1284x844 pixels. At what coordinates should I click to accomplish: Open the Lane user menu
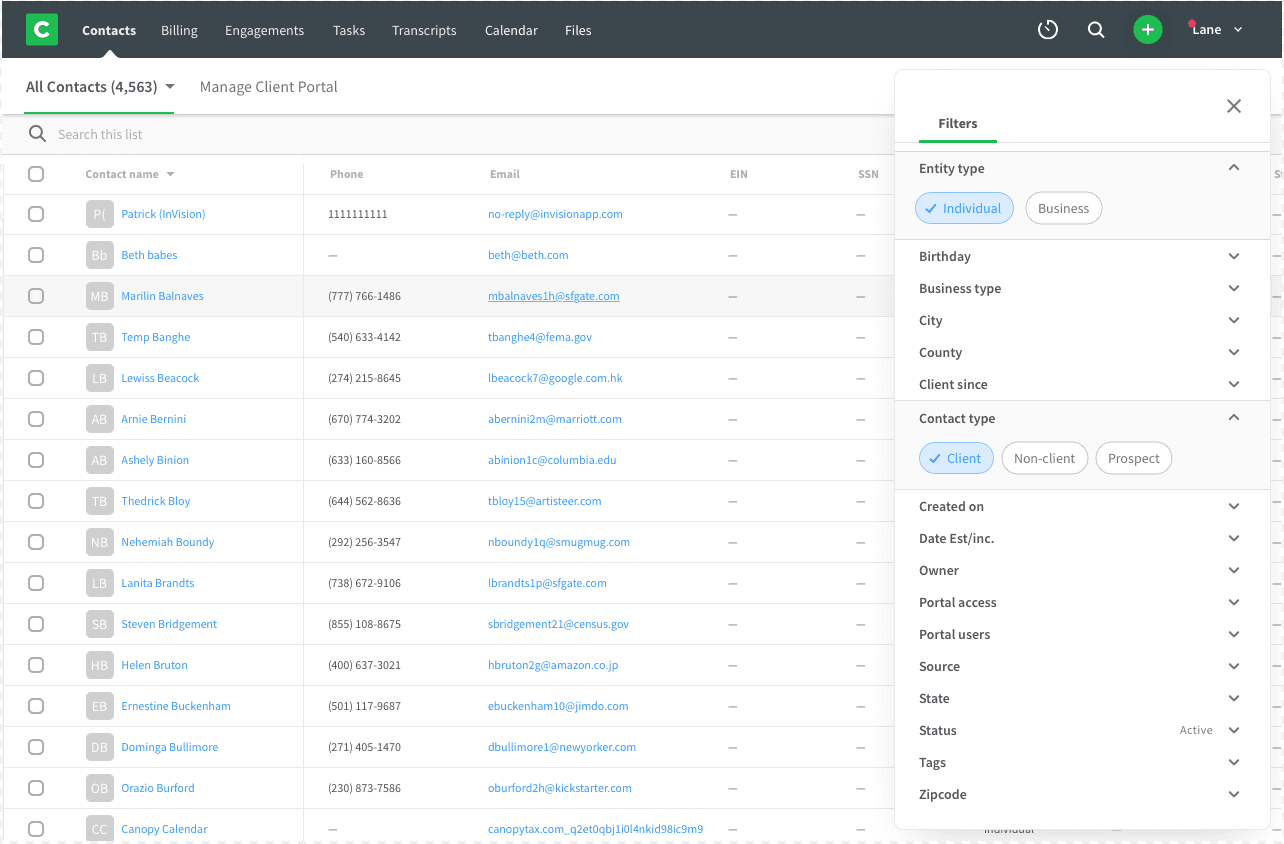click(x=1217, y=30)
